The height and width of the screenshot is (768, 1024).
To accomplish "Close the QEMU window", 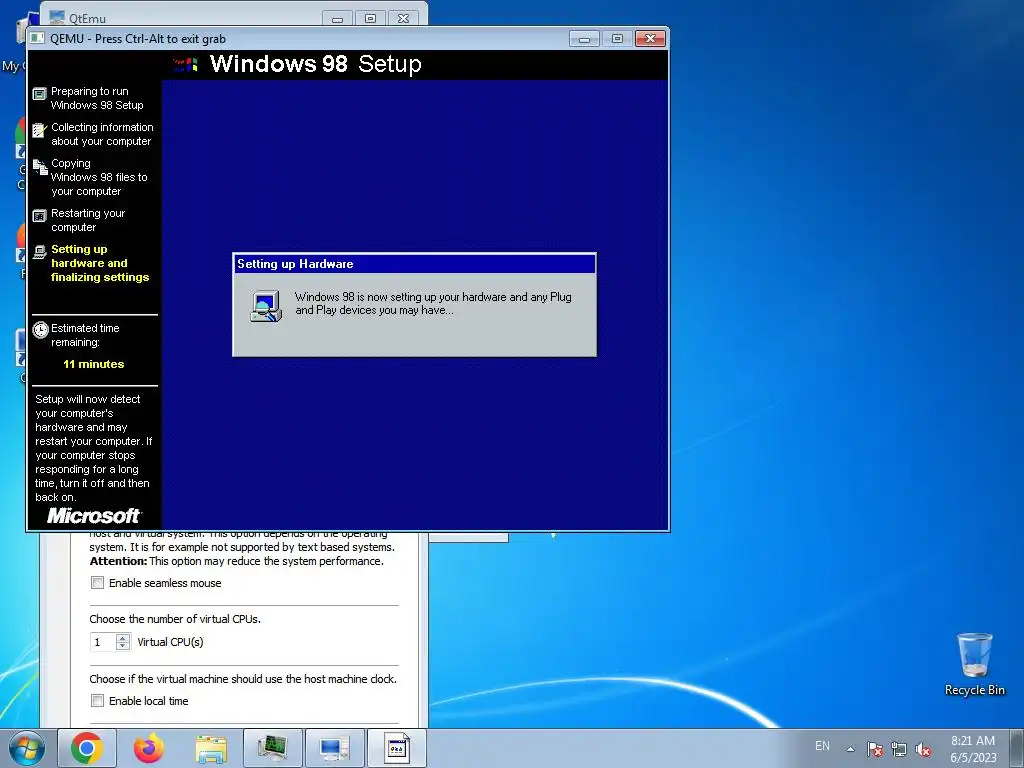I will point(650,39).
